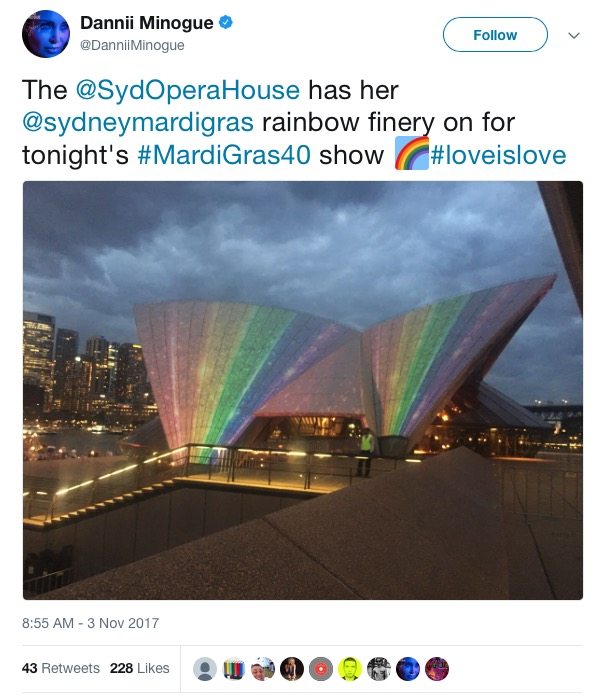Open the @DanniiMinogue handle
The width and height of the screenshot is (611, 696).
click(132, 45)
